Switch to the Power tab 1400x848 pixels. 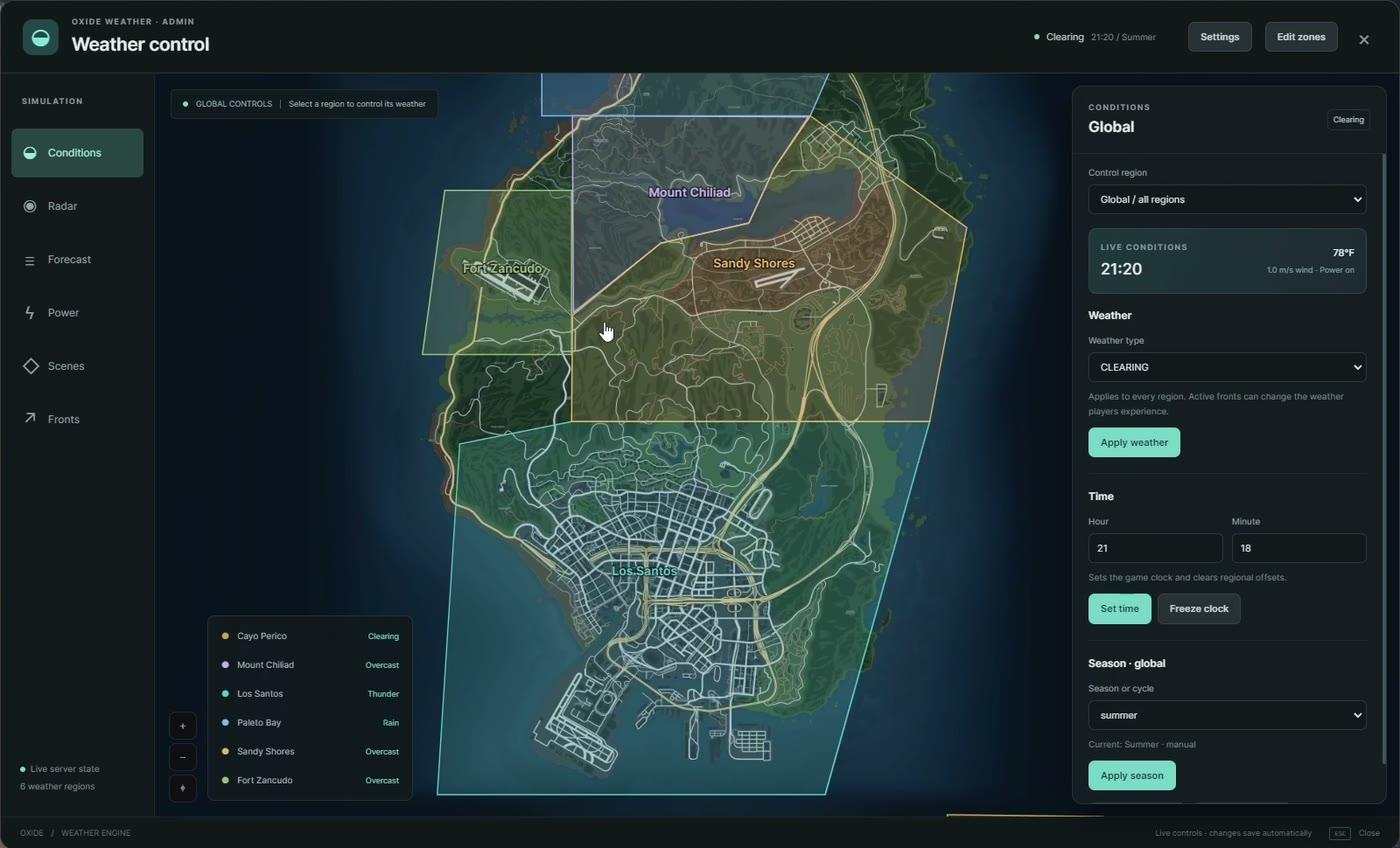tap(77, 313)
